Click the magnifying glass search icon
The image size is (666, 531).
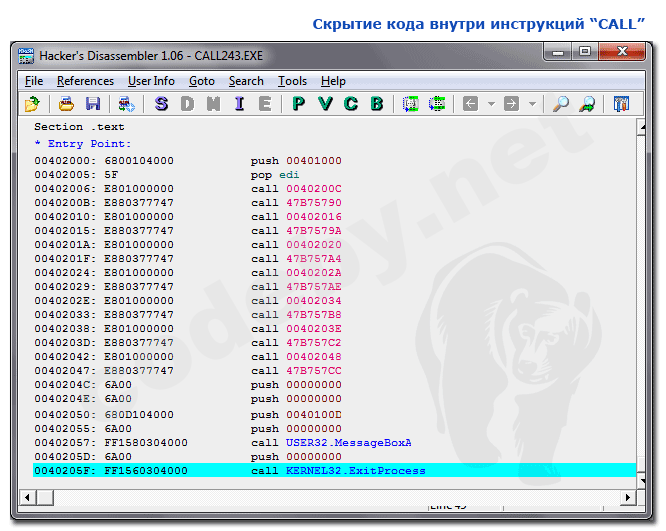pos(561,104)
